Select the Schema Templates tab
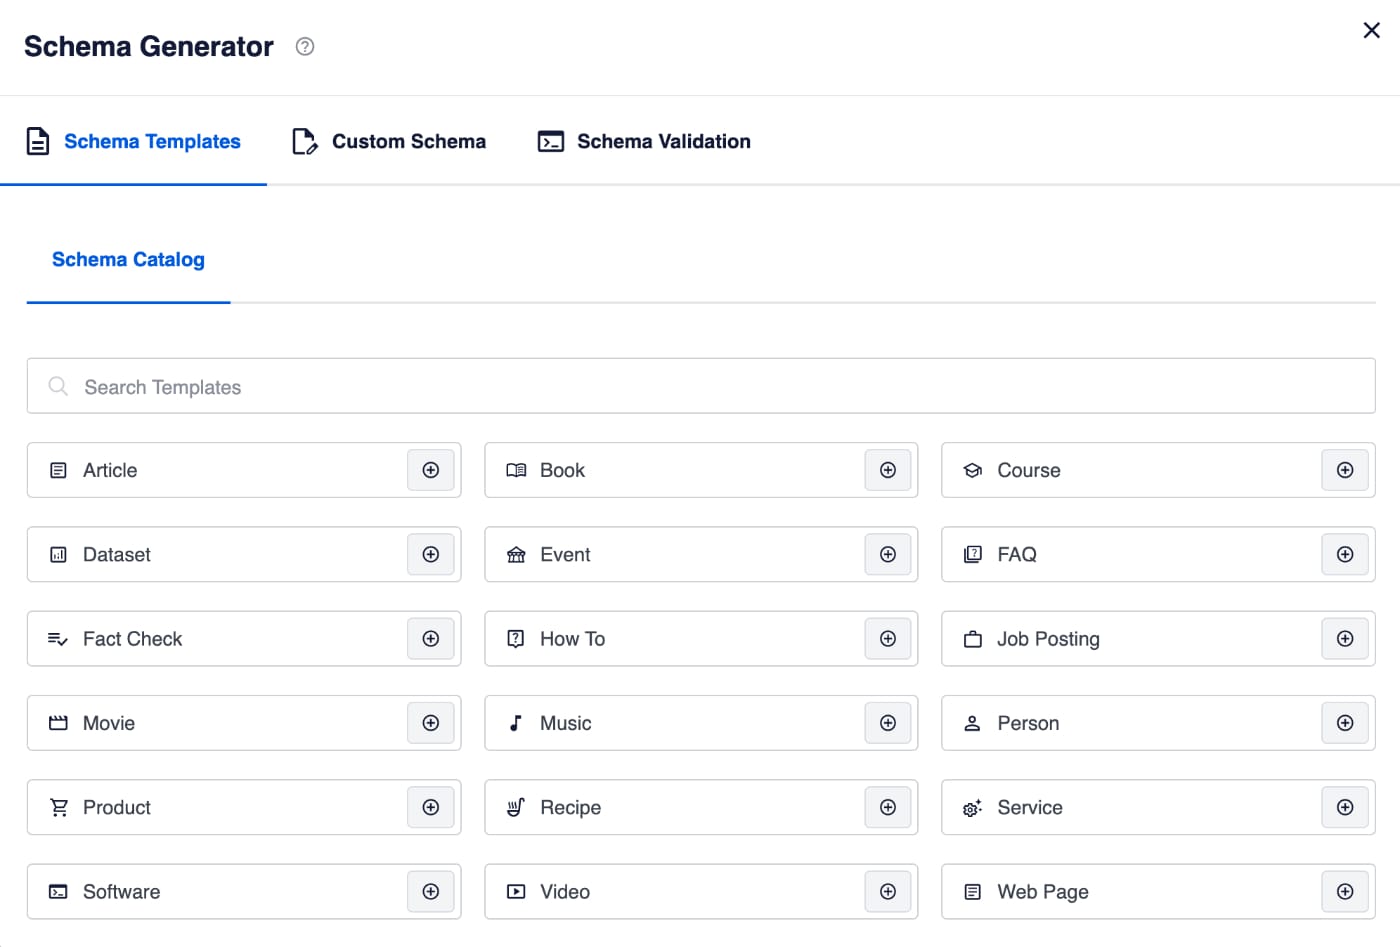 pyautogui.click(x=133, y=142)
